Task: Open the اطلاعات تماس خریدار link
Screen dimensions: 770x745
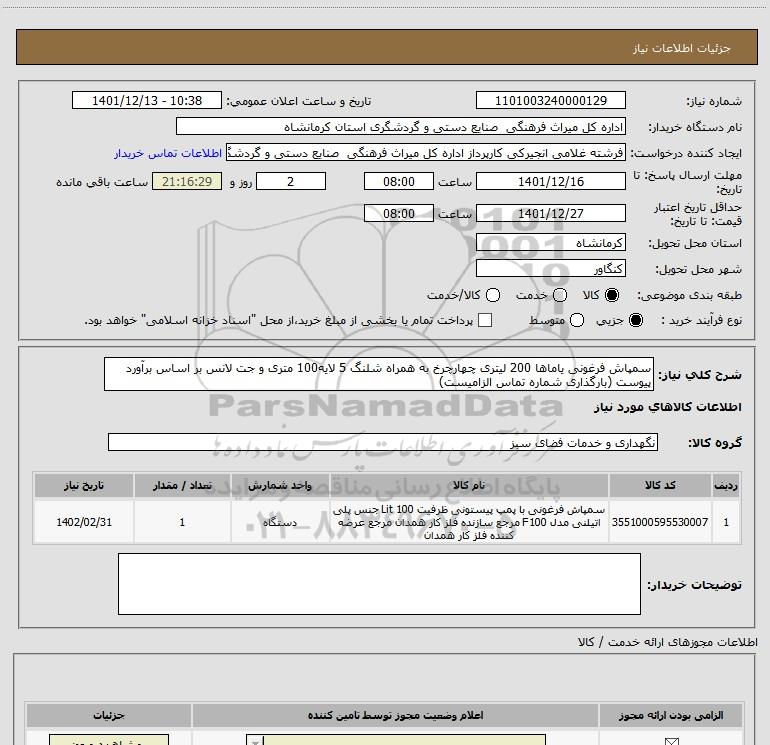Action: tap(168, 153)
